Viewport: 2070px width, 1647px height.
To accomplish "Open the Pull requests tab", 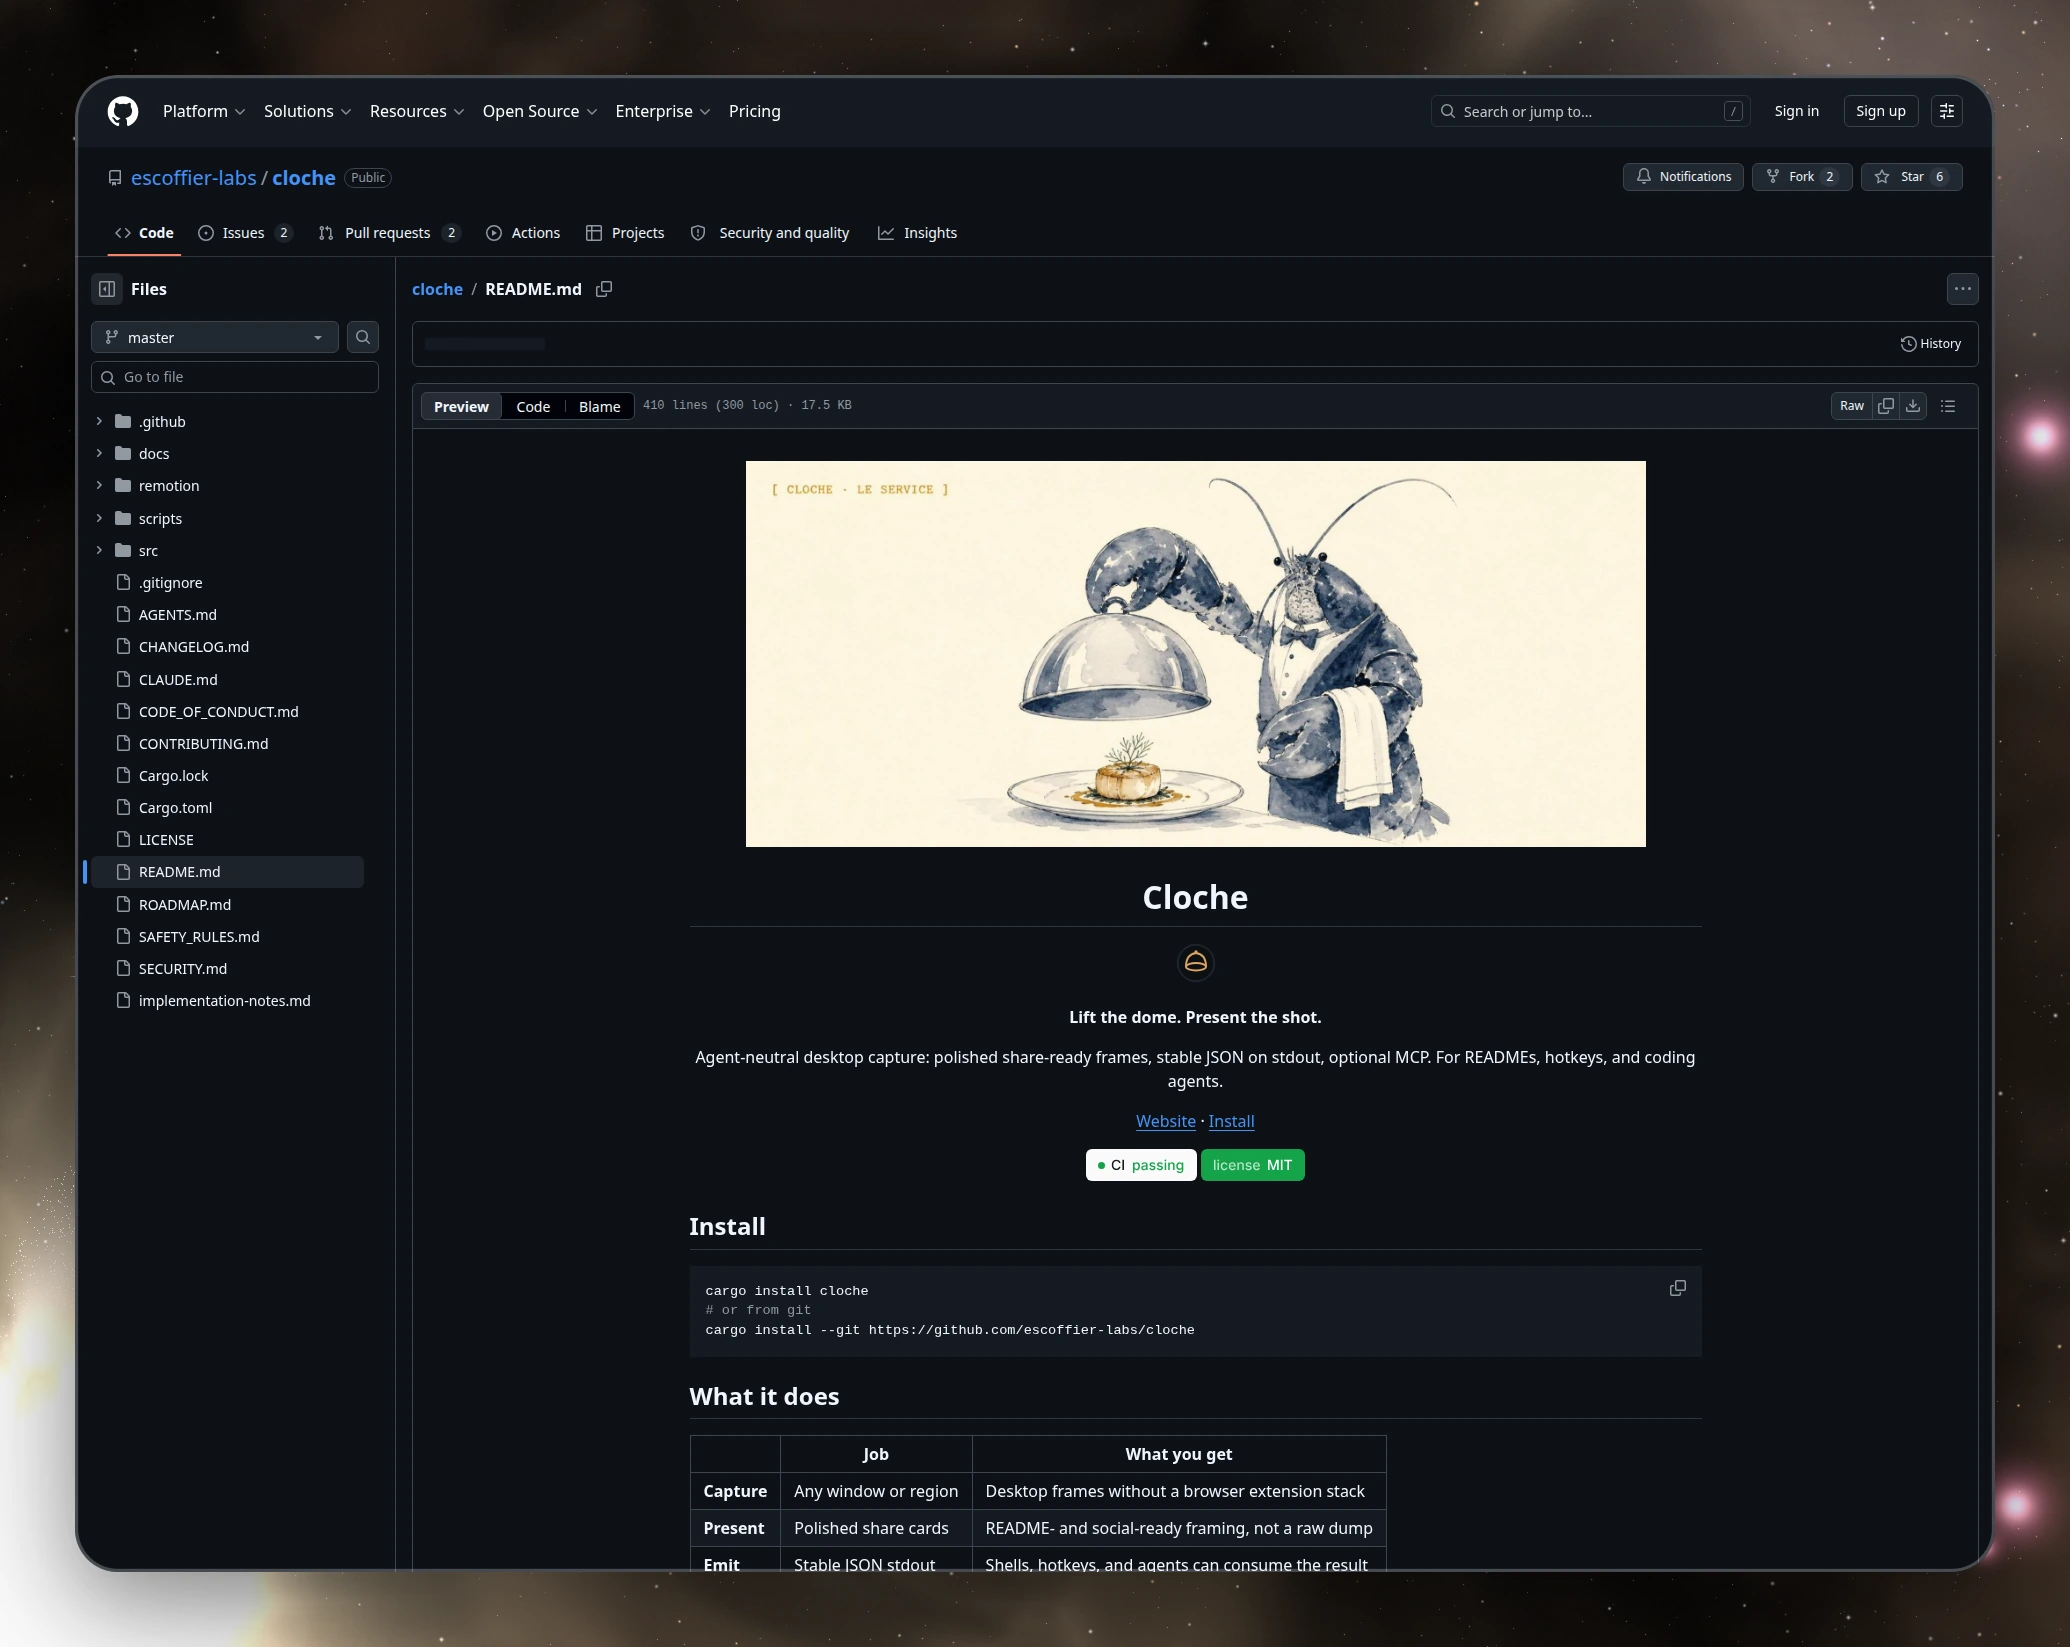I will coord(389,233).
